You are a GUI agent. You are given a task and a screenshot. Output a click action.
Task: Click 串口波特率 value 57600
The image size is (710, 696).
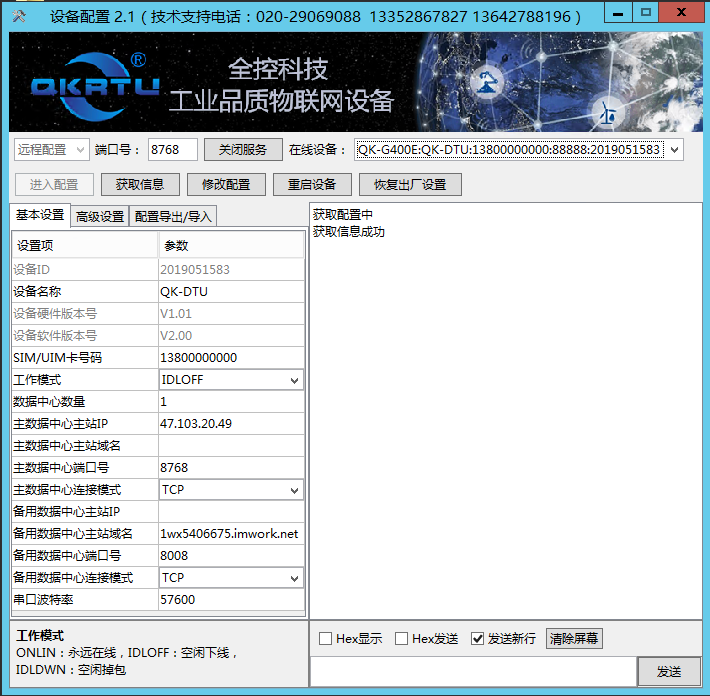click(231, 600)
